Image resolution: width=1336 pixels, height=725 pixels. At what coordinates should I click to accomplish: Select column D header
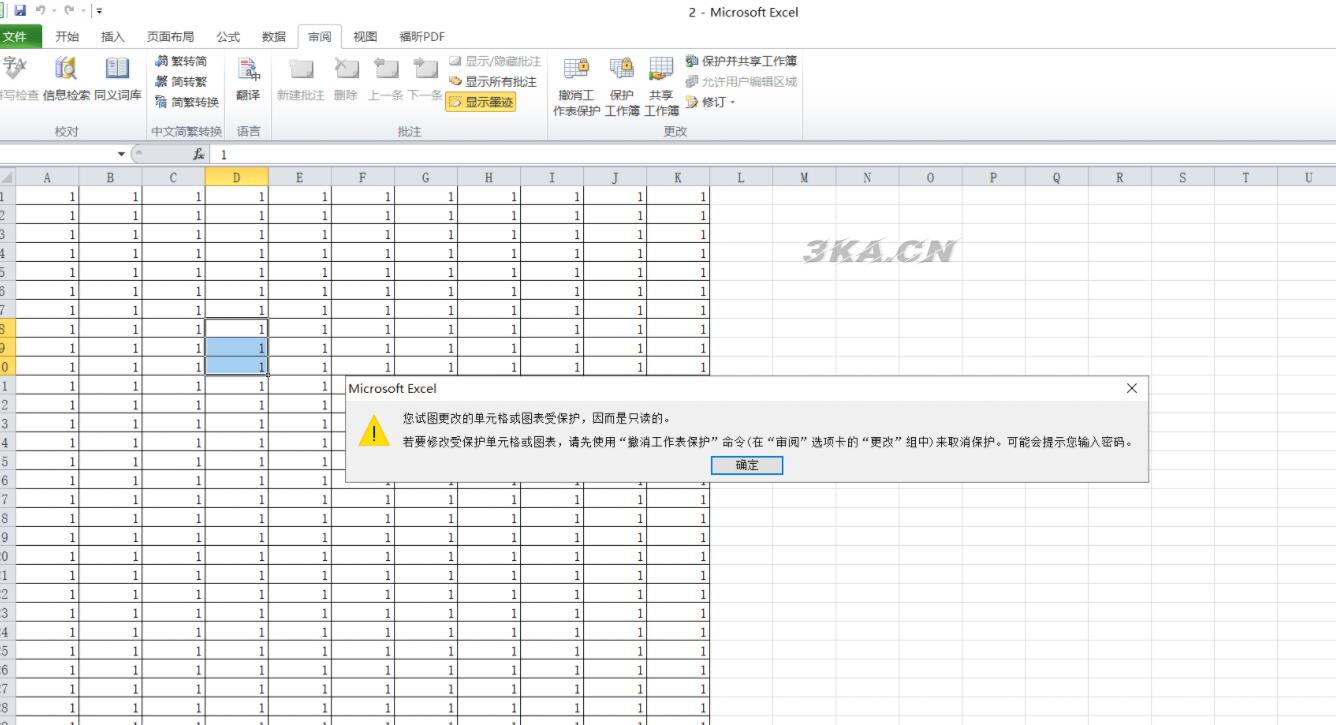click(236, 178)
